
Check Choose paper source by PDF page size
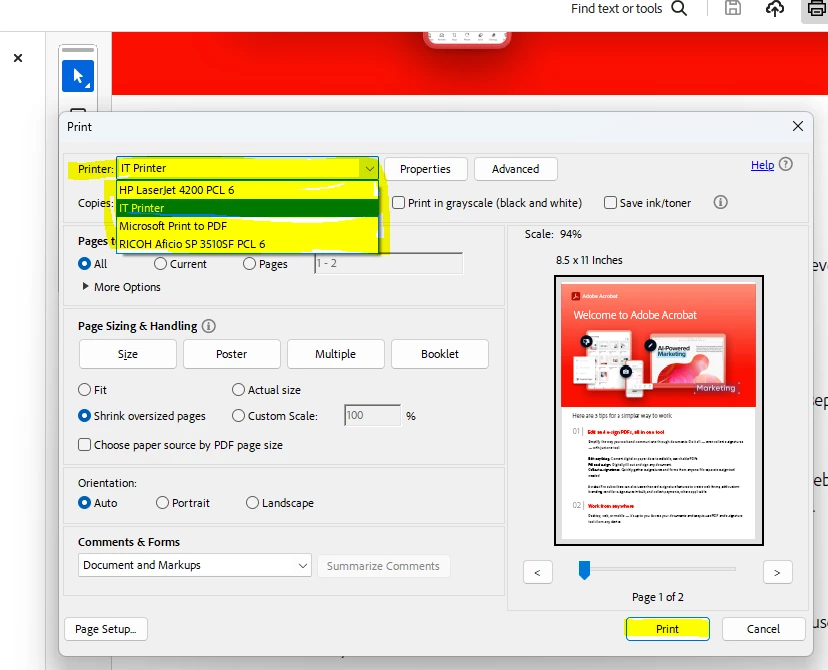[x=84, y=445]
